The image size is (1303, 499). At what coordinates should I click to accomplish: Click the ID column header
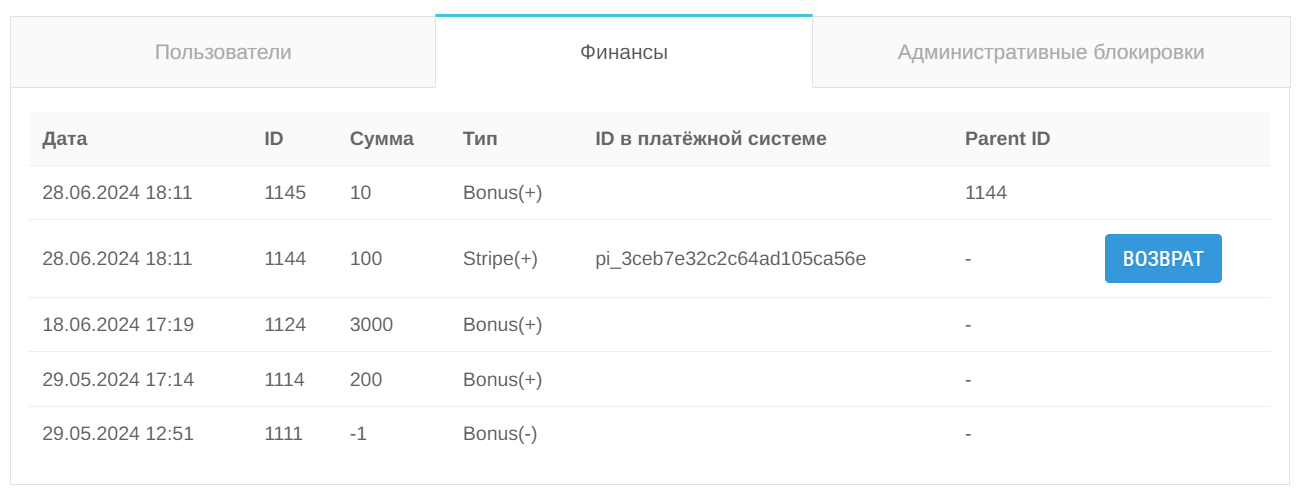(274, 139)
